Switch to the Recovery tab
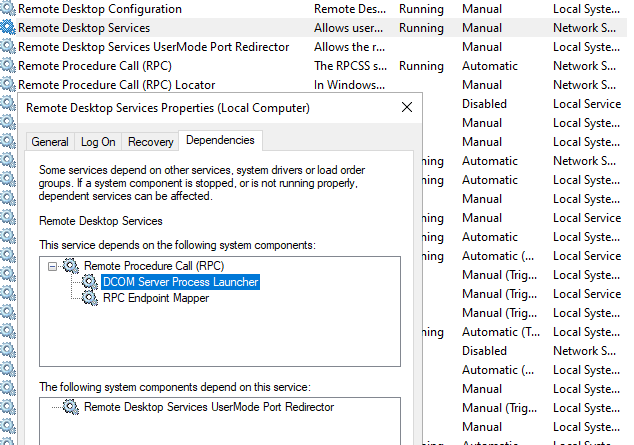This screenshot has width=634, height=445. (150, 142)
